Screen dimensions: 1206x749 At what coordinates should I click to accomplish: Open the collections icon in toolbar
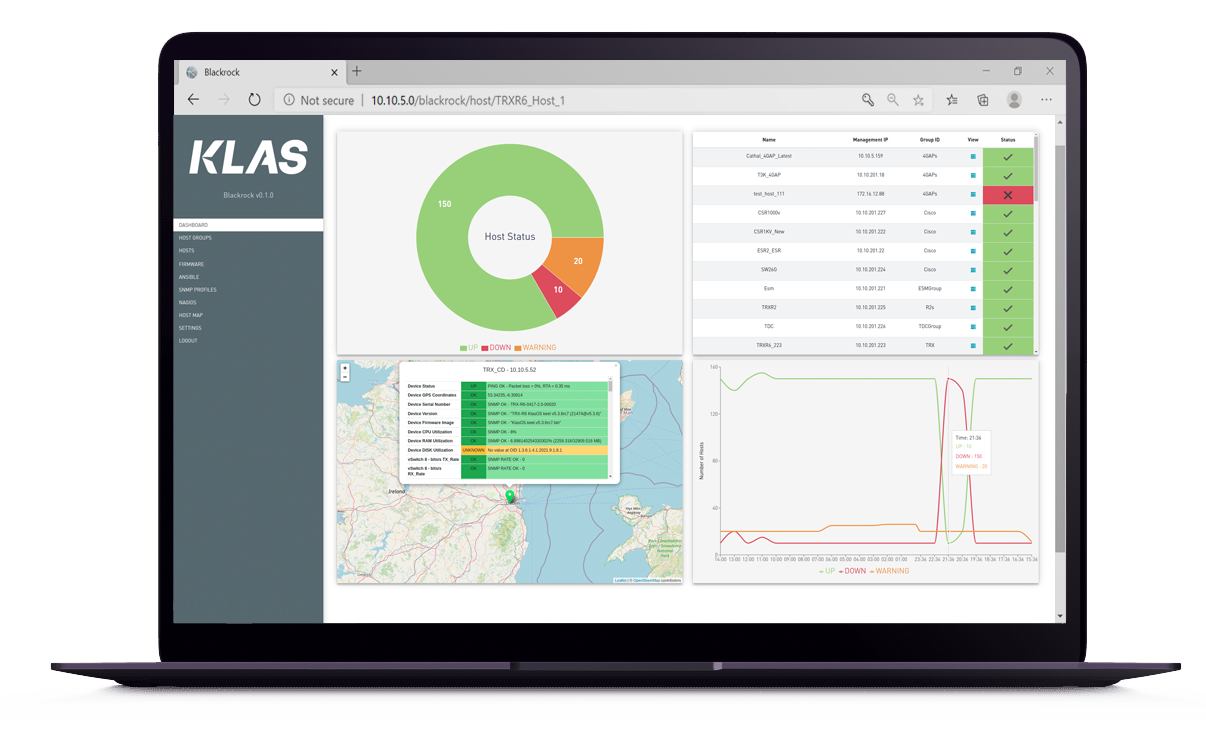(983, 100)
